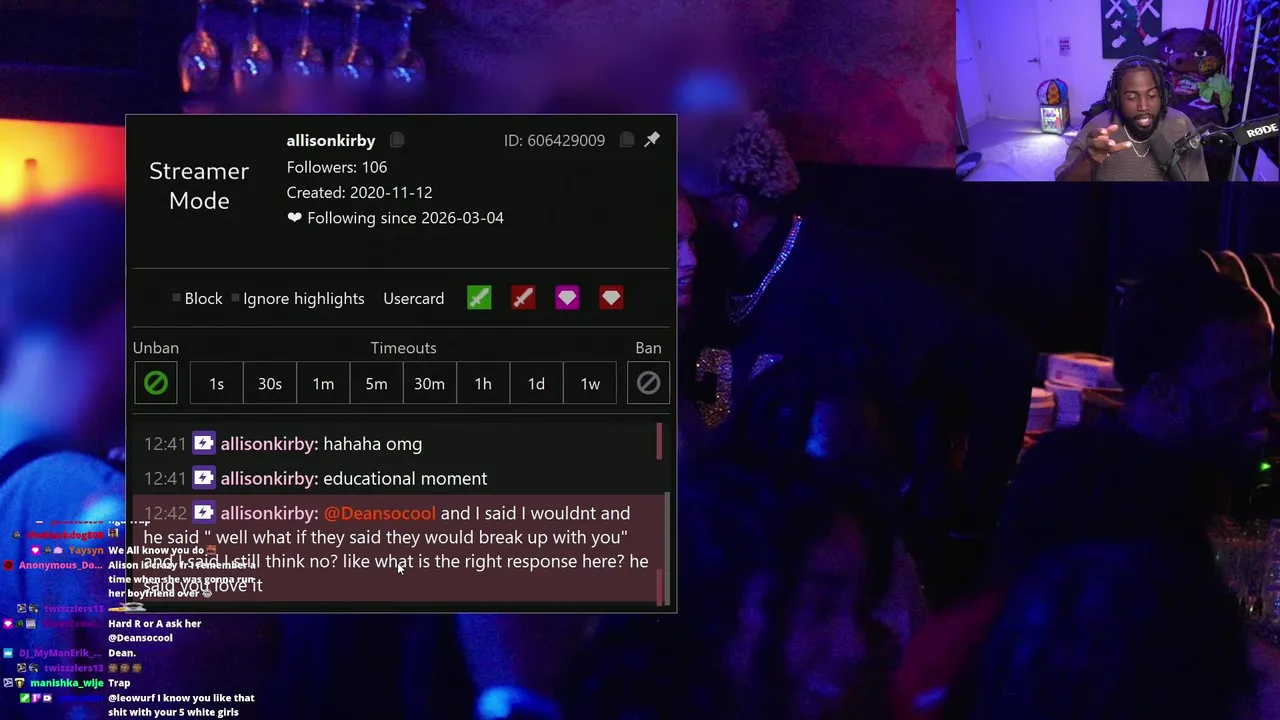The image size is (1280, 720).
Task: Copy the user ID 606429009 icon
Action: pos(626,140)
